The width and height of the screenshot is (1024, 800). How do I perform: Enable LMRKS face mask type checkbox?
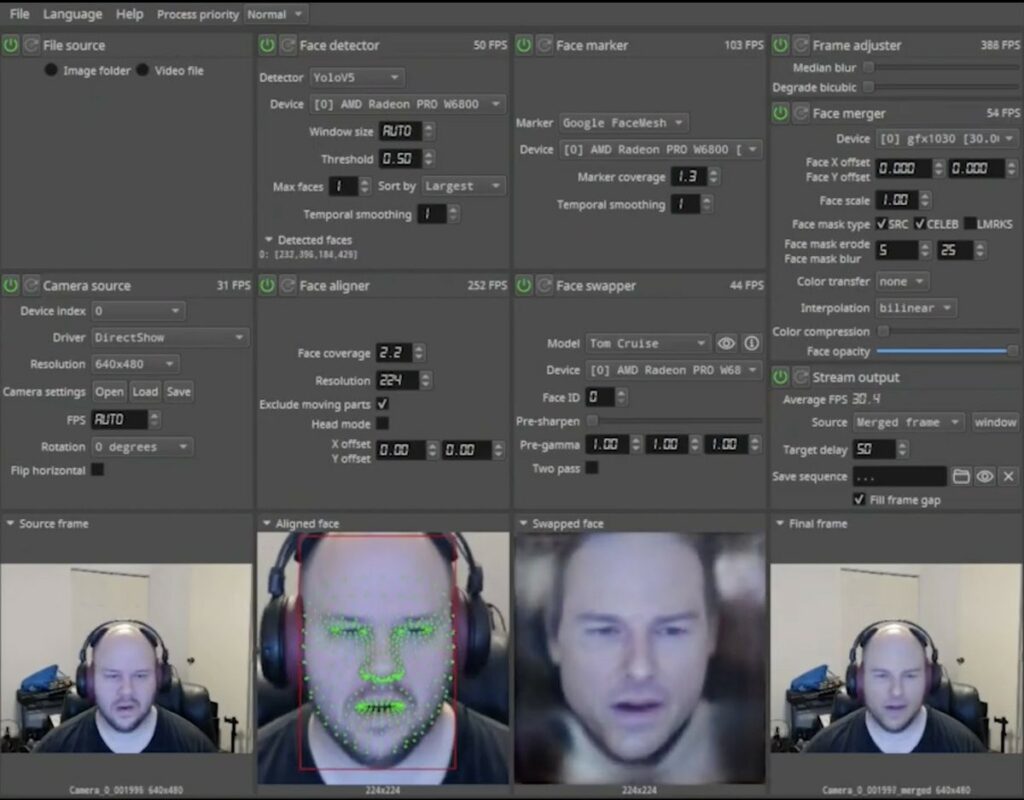click(x=970, y=223)
